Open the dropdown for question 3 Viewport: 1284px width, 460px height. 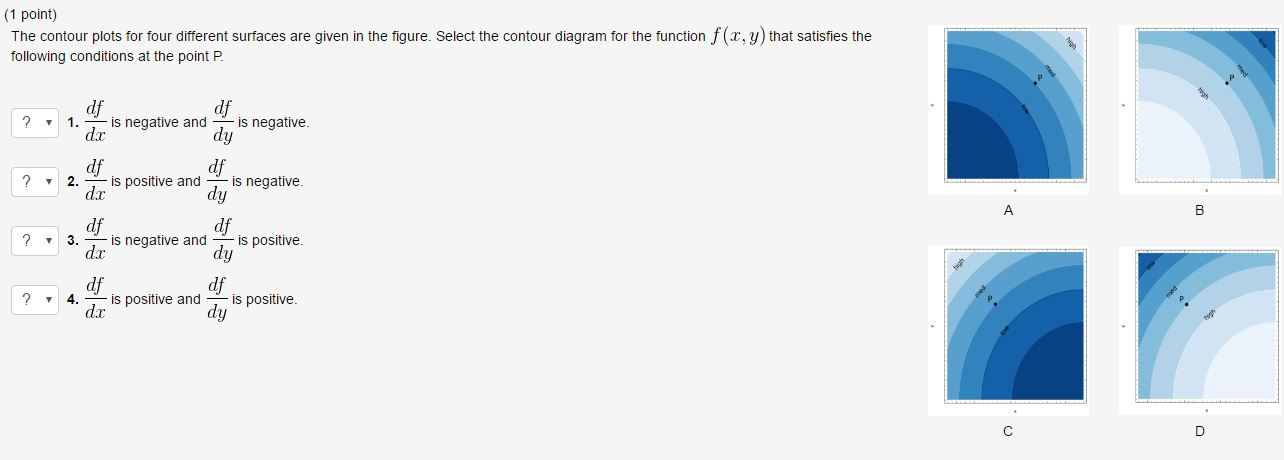(x=35, y=240)
